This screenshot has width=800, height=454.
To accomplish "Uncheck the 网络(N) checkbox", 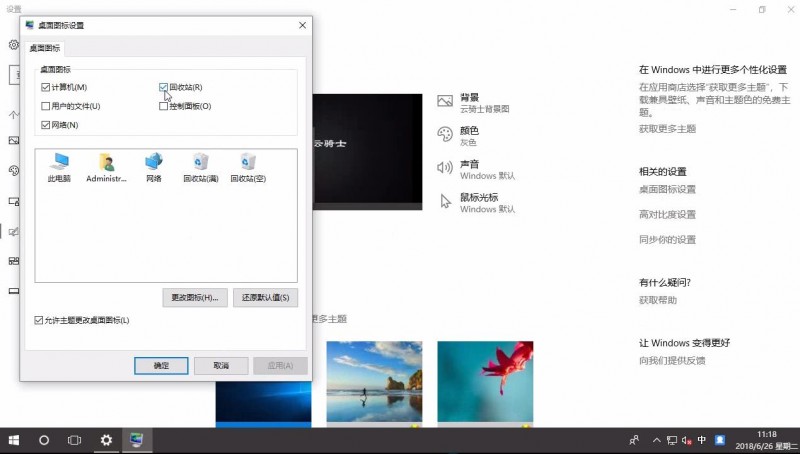I will tap(45, 125).
